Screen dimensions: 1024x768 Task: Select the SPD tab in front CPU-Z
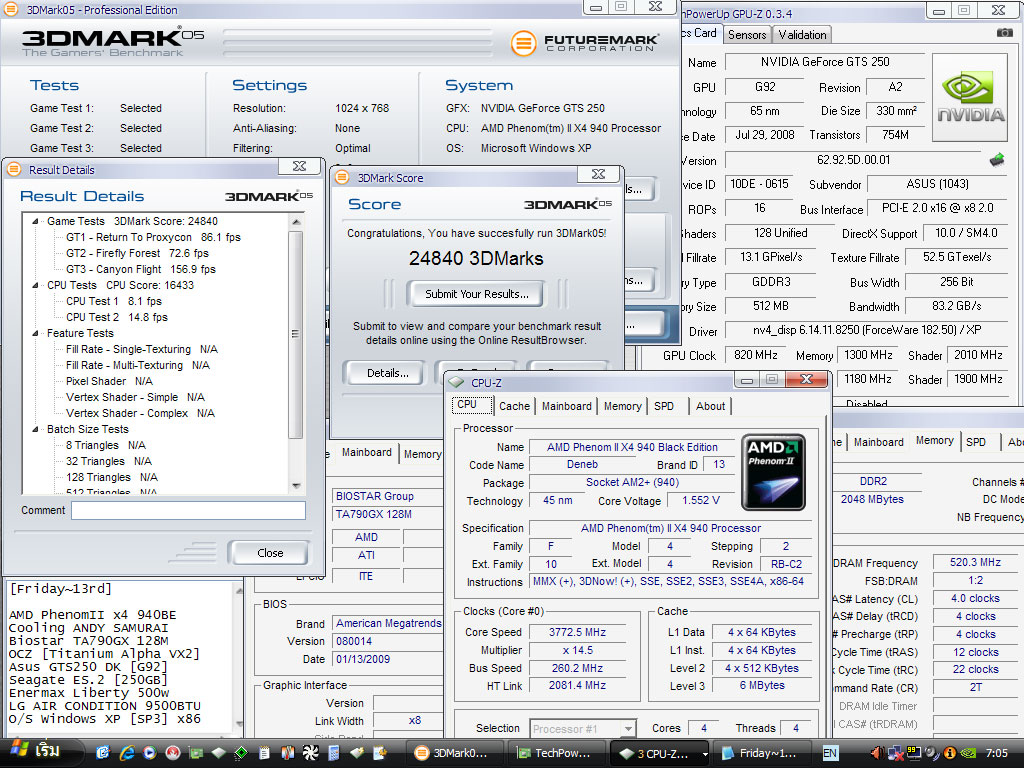point(664,406)
